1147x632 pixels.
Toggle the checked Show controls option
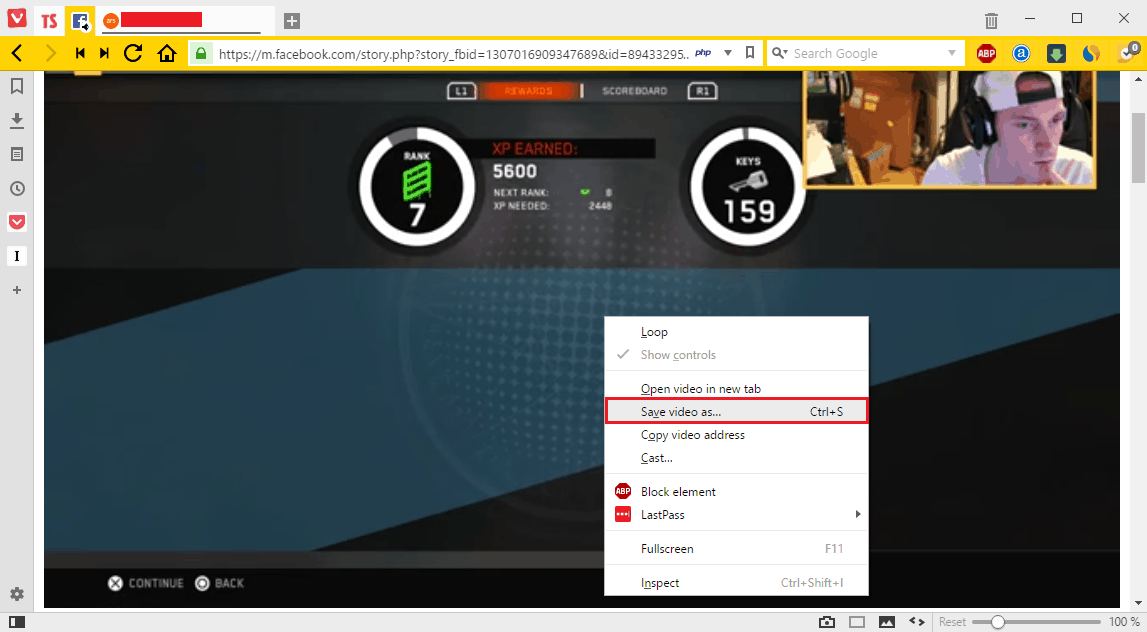(x=737, y=355)
